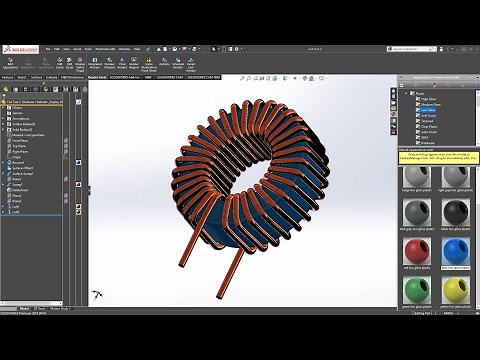Open the FeatureManager design tree tab icon

6,89
